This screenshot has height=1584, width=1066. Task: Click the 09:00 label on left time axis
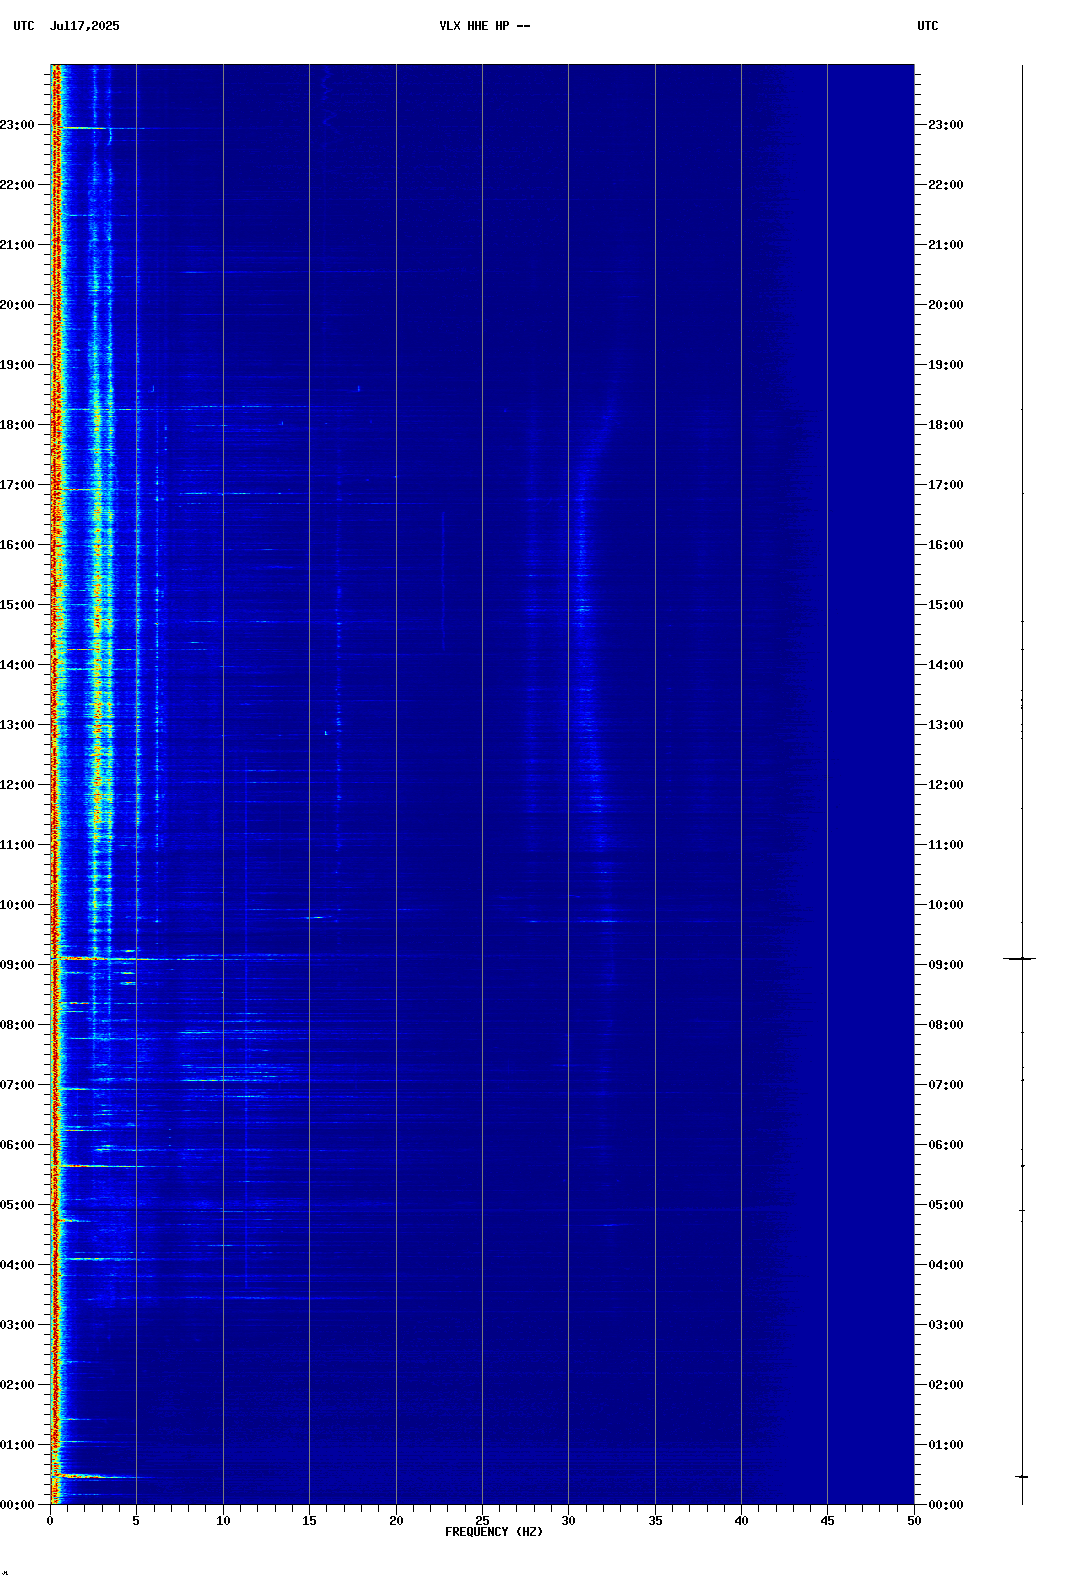click(17, 965)
